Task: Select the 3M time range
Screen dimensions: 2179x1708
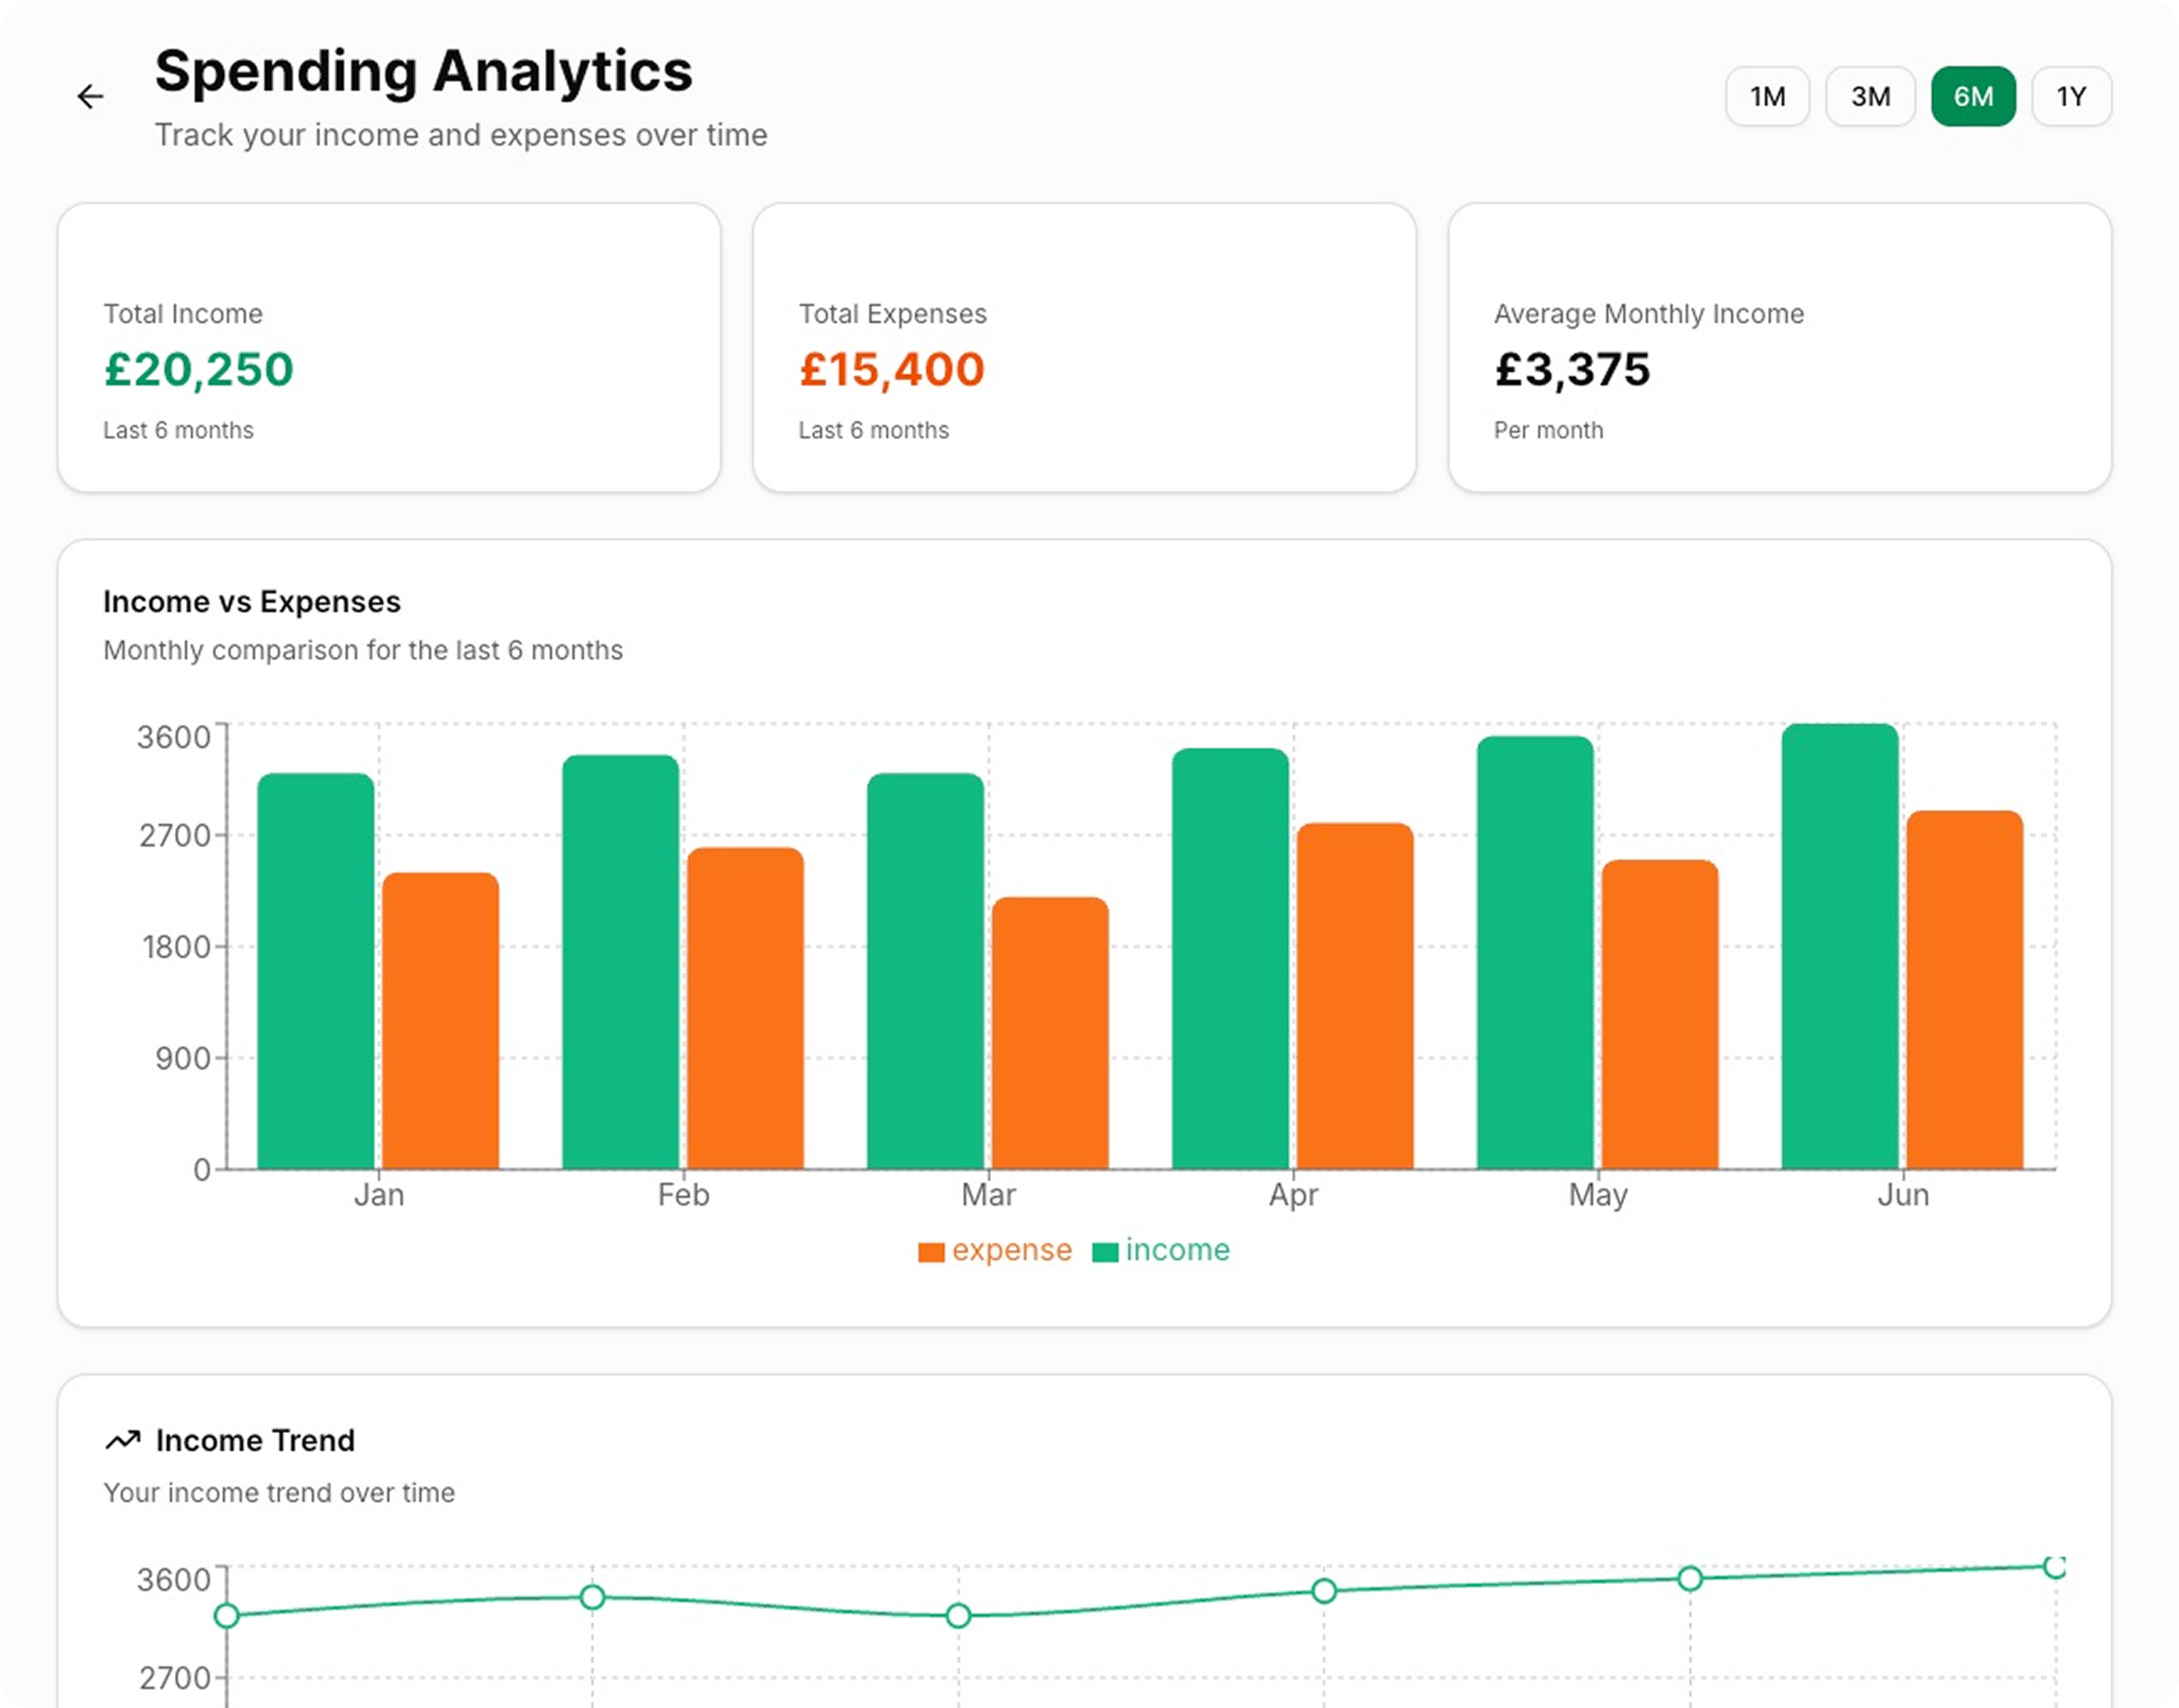Action: tap(1870, 96)
